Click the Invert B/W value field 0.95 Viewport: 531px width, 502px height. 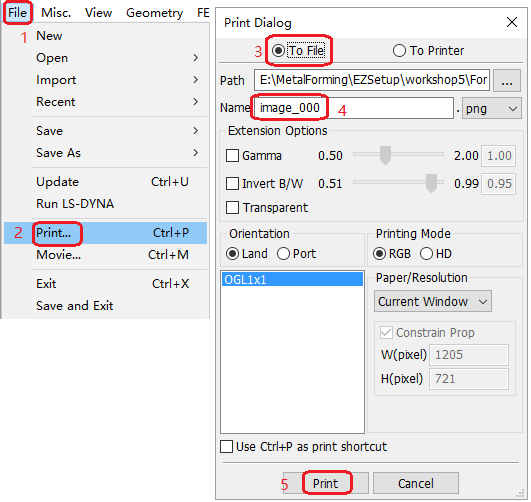click(x=499, y=184)
